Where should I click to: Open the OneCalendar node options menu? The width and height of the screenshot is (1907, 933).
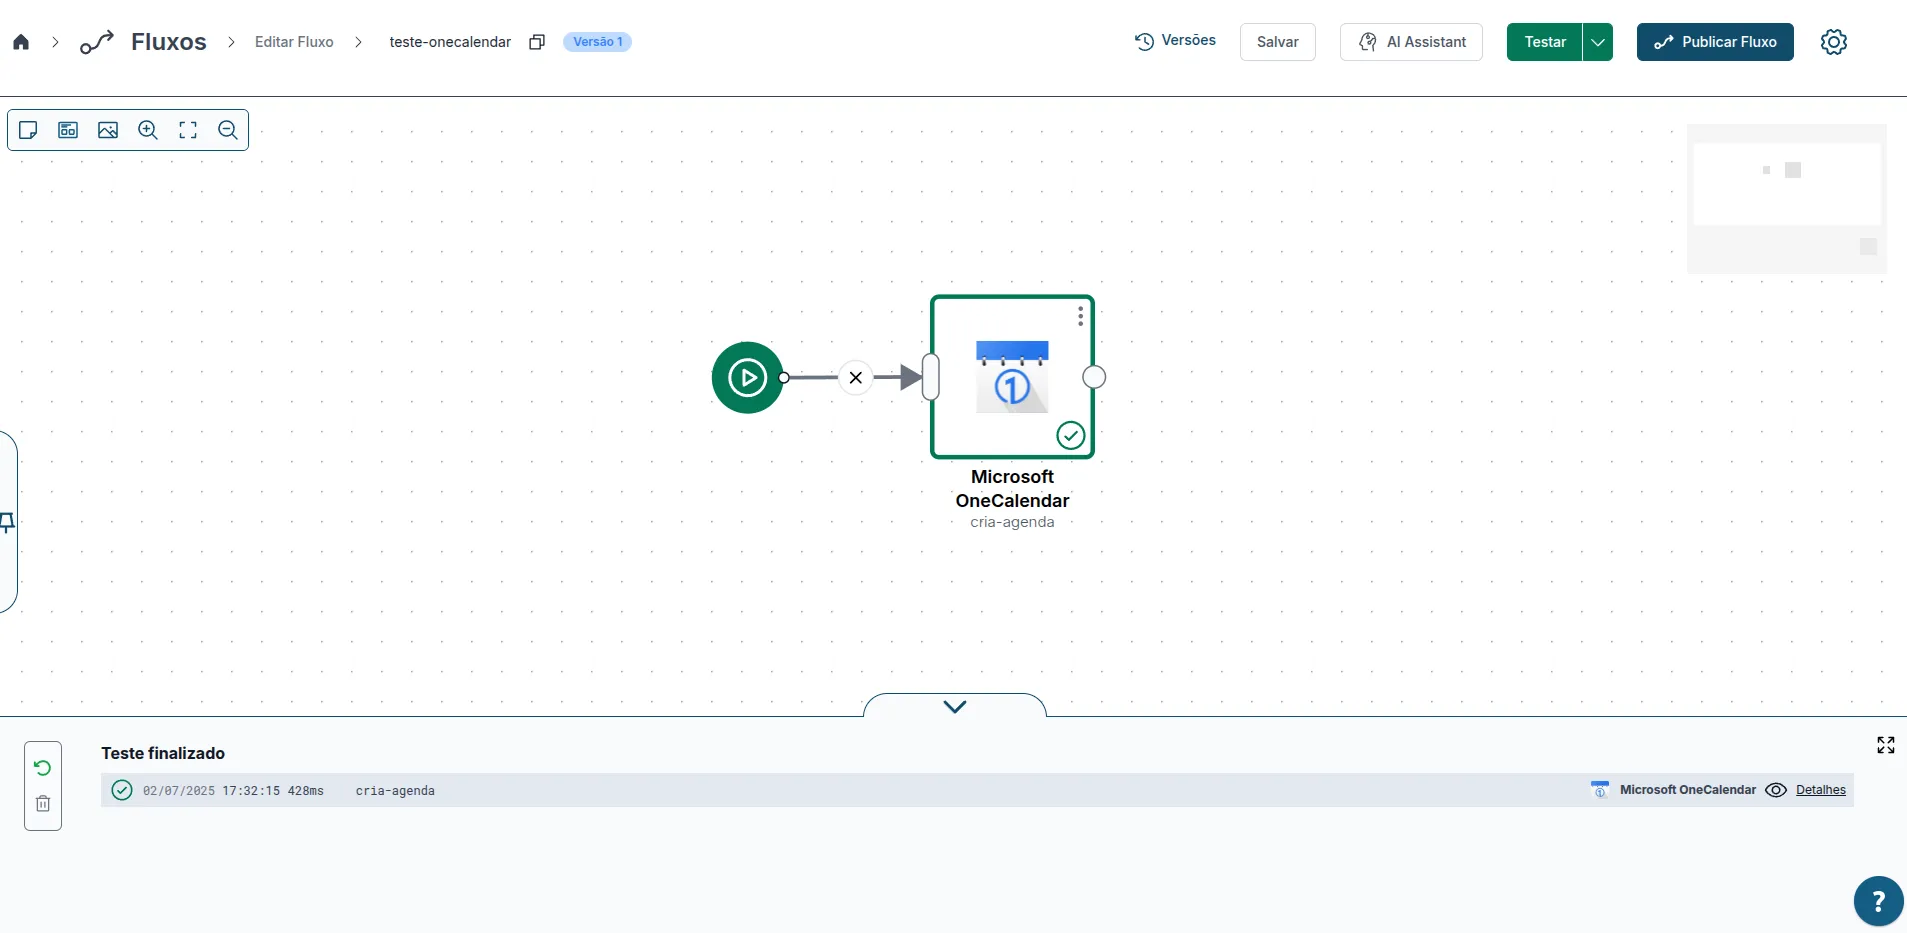point(1080,316)
